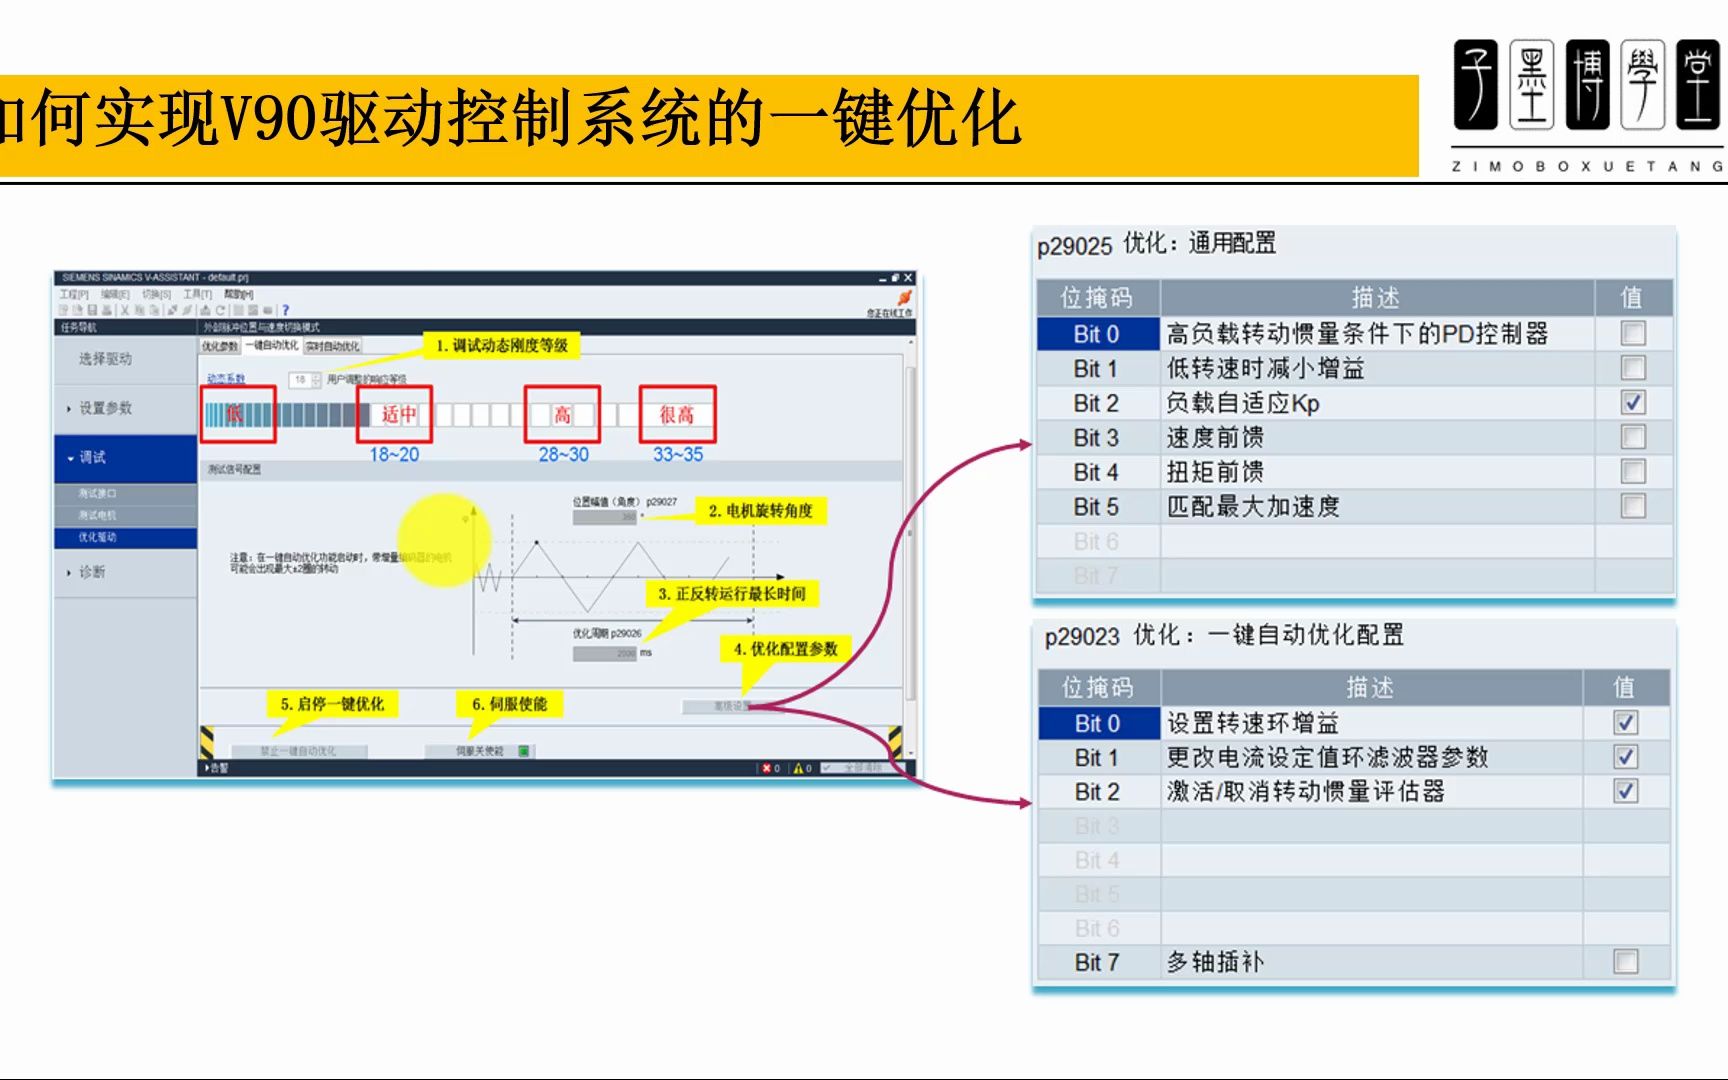Select the p29023 Bit 0 row
Image resolution: width=1728 pixels, height=1080 pixels.
click(1354, 722)
